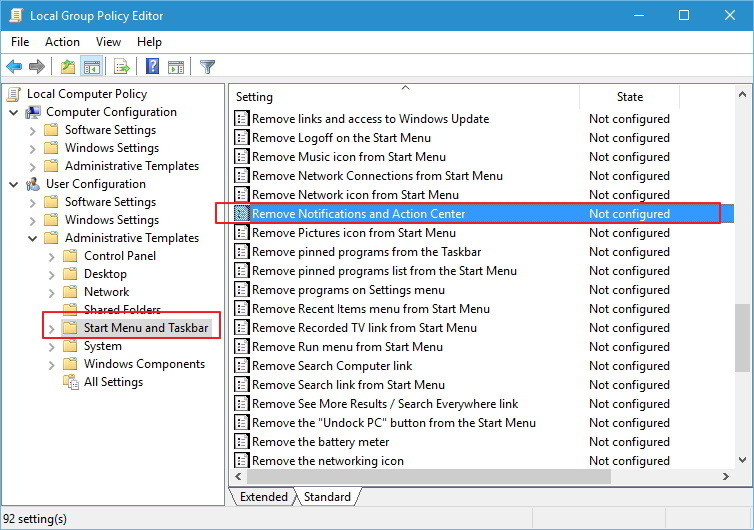Image resolution: width=754 pixels, height=530 pixels.
Task: Click the Windows Components folder icon
Action: 70,364
